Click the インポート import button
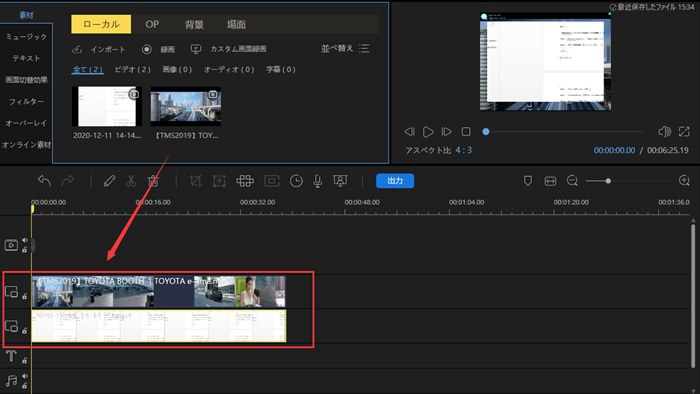This screenshot has width=700, height=394. coord(99,49)
